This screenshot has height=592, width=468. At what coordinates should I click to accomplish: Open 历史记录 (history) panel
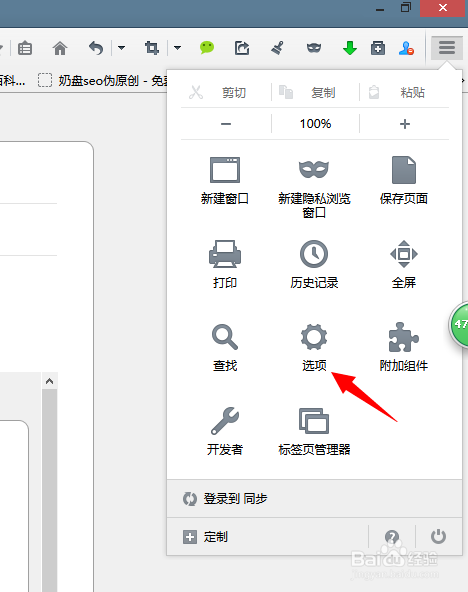(314, 264)
